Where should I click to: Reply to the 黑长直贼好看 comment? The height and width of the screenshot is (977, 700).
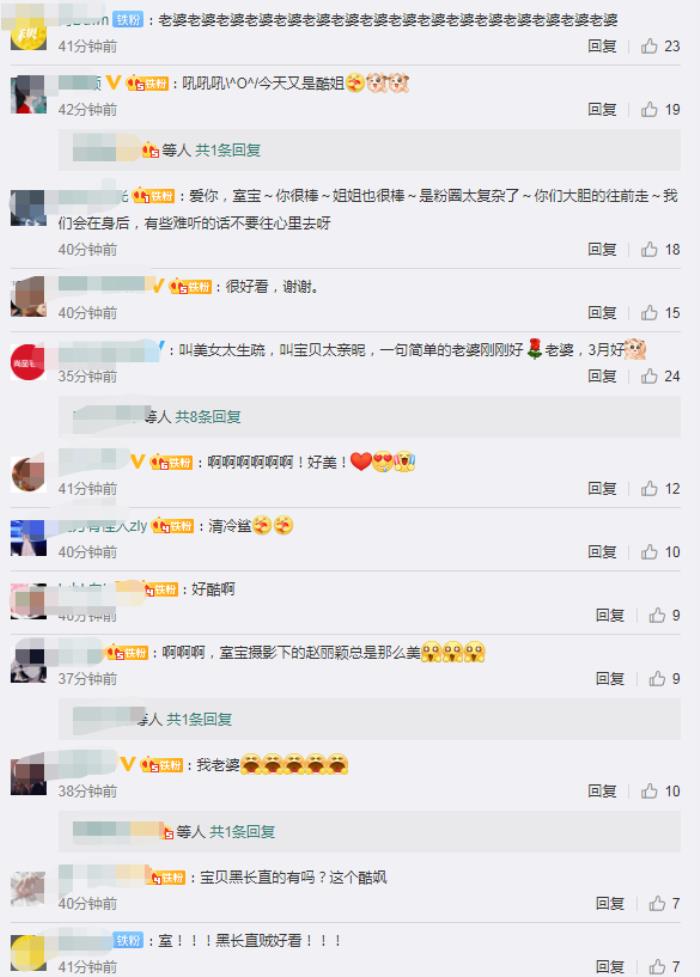610,967
